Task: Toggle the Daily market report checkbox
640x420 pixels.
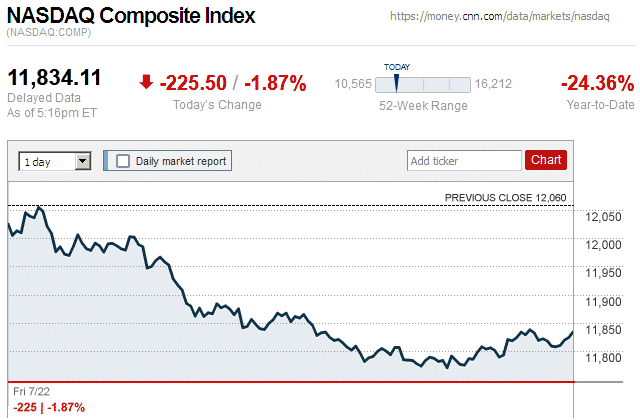Action: 123,161
